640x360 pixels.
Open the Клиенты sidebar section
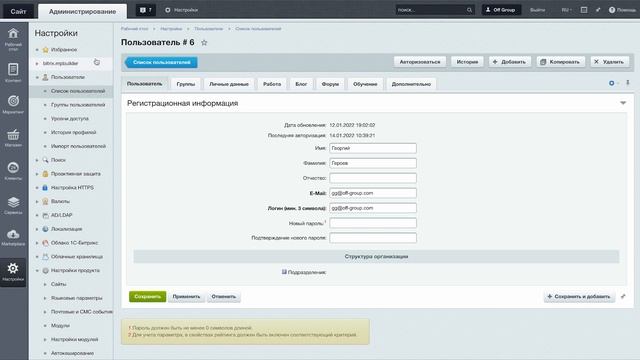pyautogui.click(x=13, y=171)
